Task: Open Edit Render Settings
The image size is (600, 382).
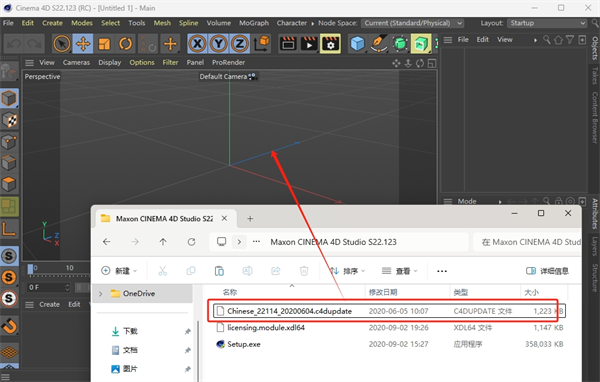Action: [x=331, y=44]
